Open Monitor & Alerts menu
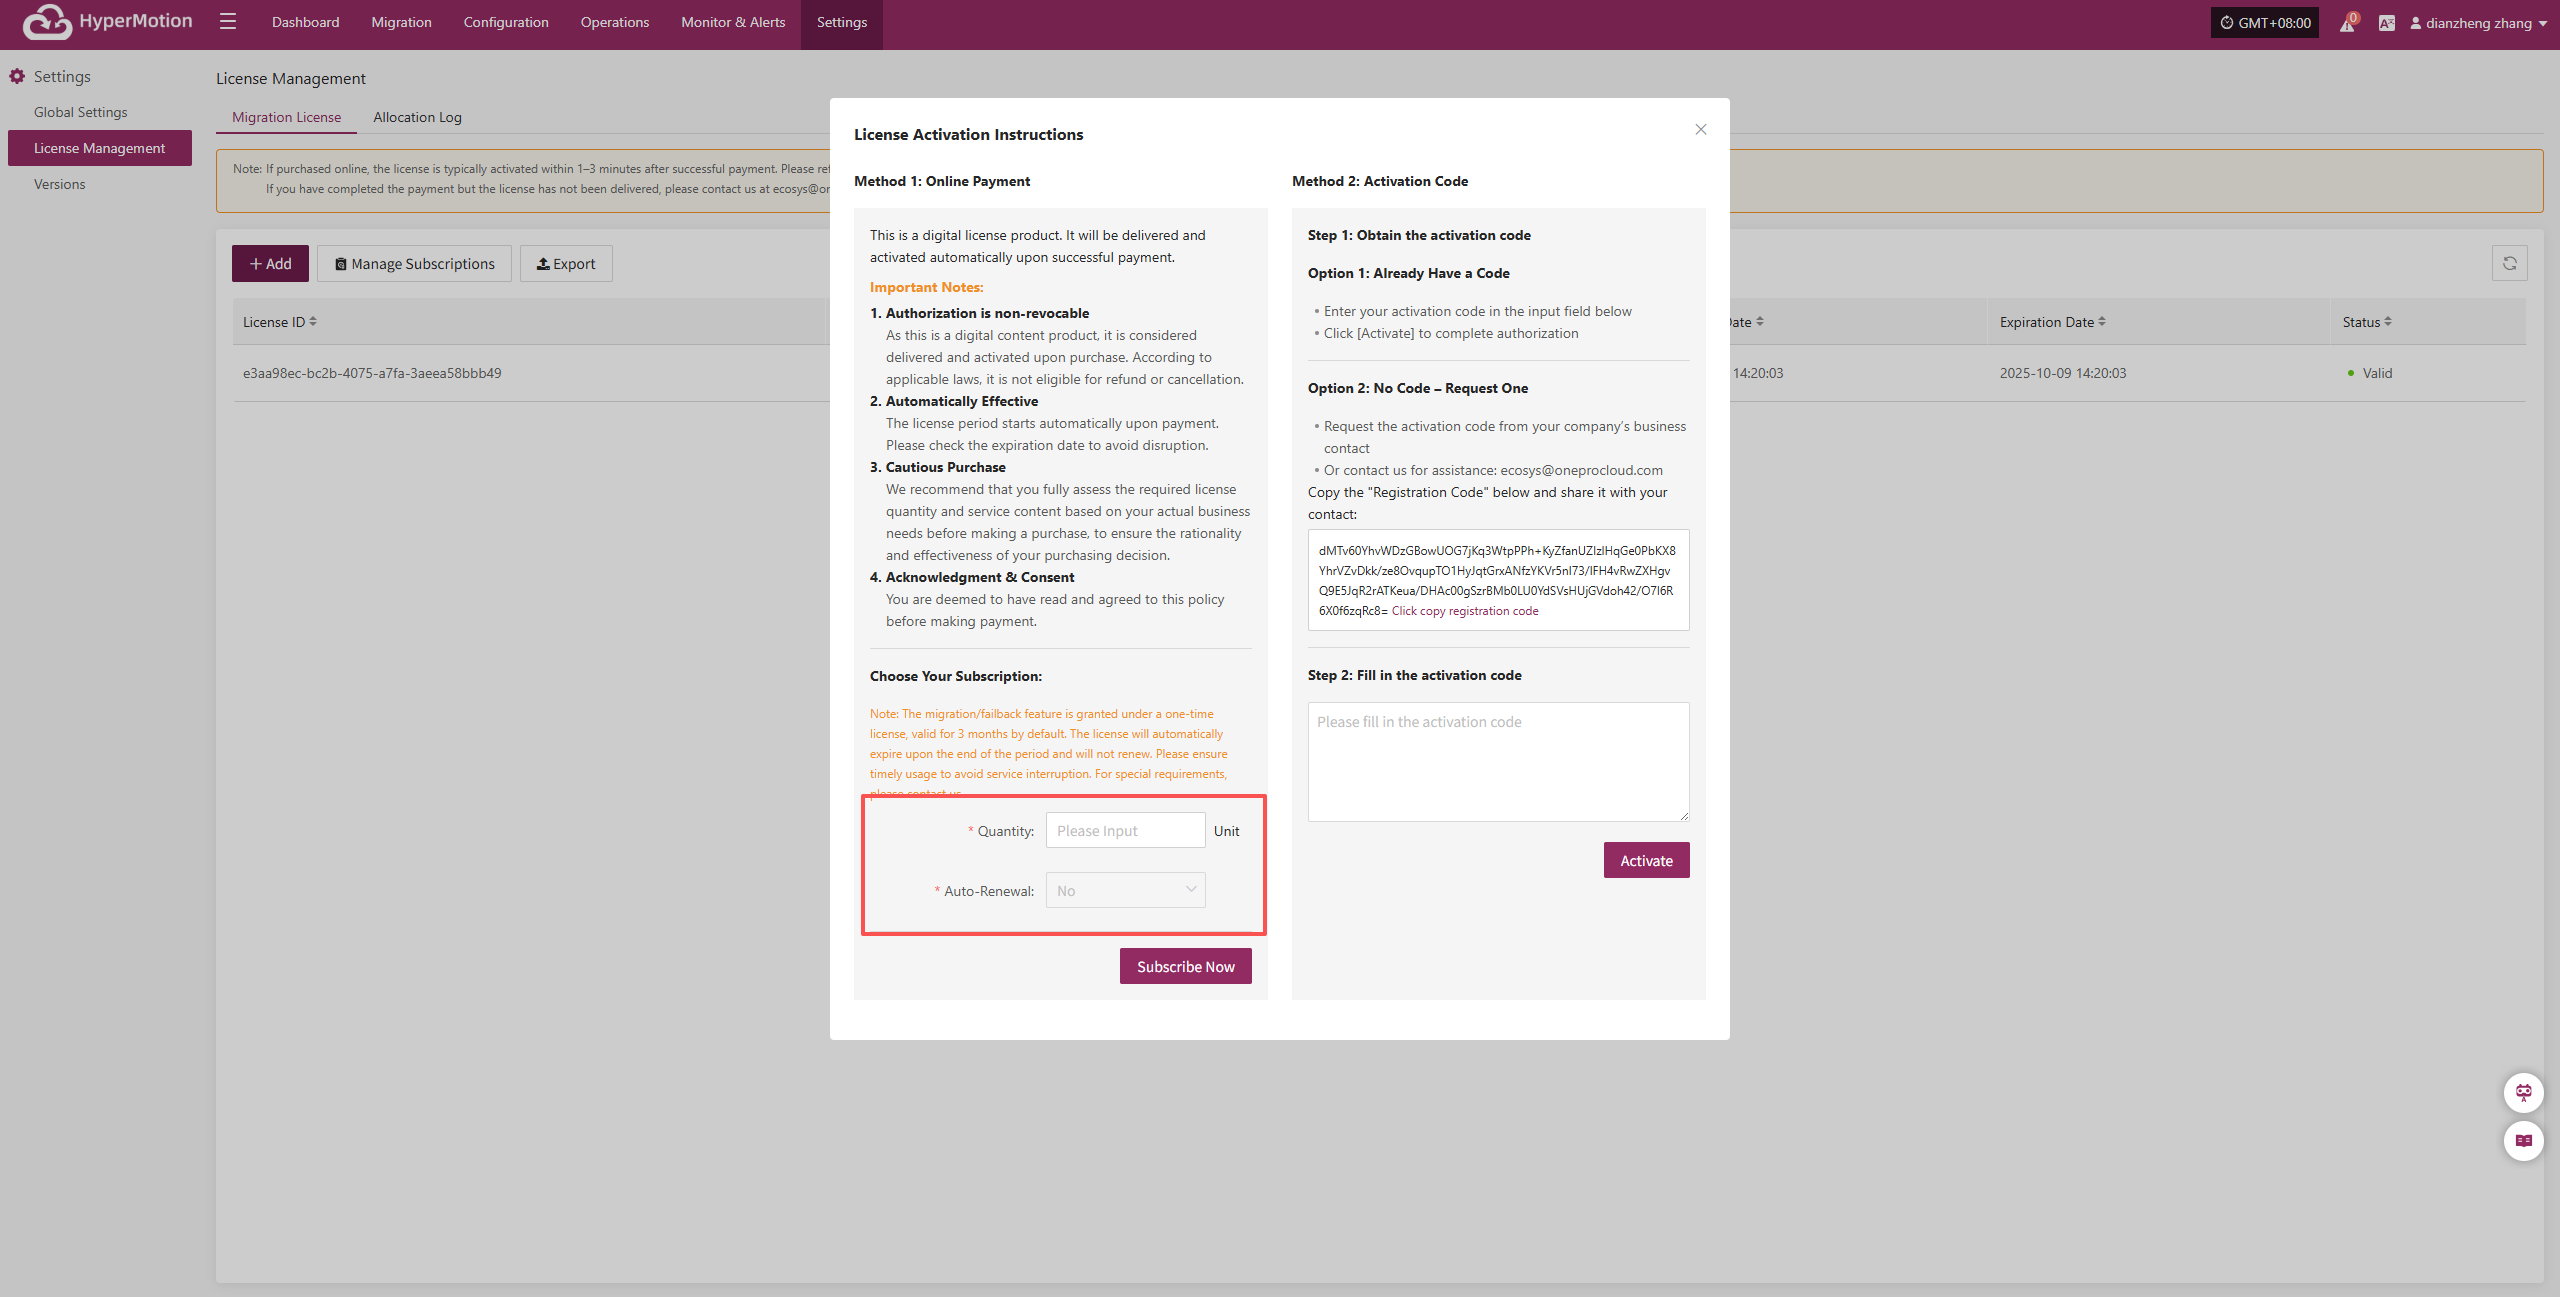Screen dimensions: 2560x1297 coord(733,22)
